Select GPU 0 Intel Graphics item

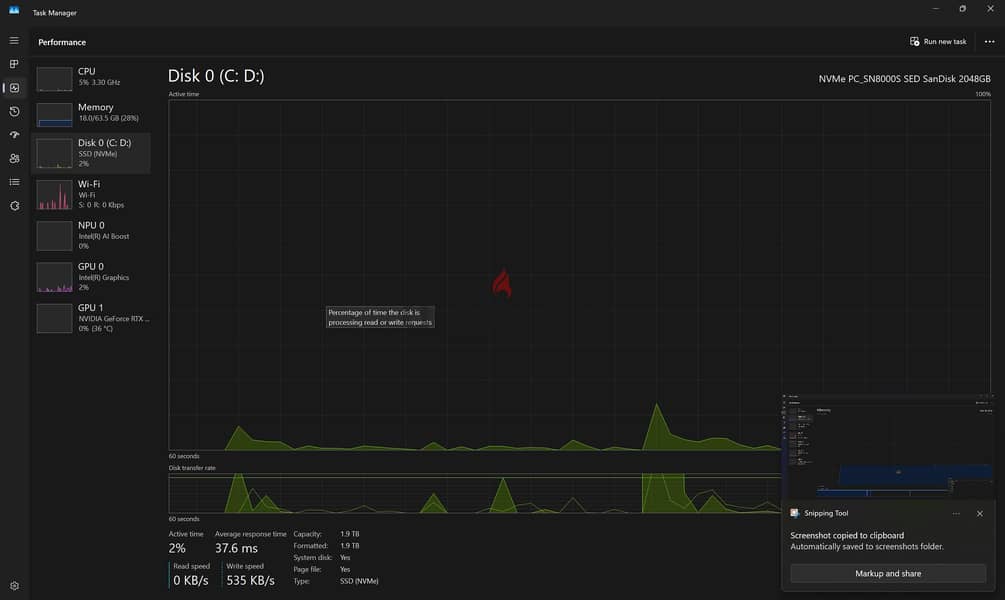91,276
